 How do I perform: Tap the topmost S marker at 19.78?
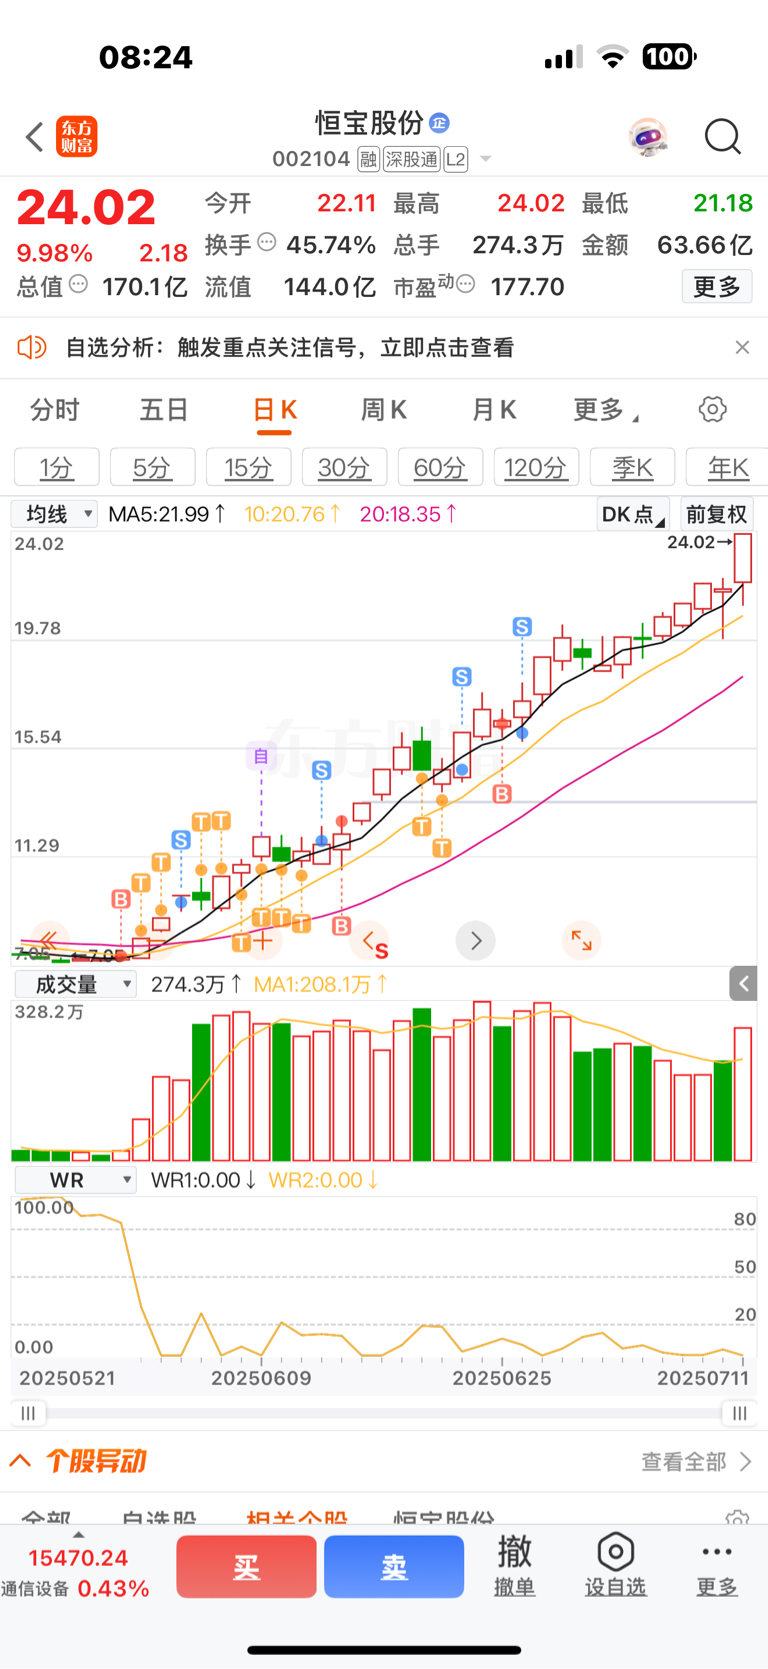click(x=522, y=627)
